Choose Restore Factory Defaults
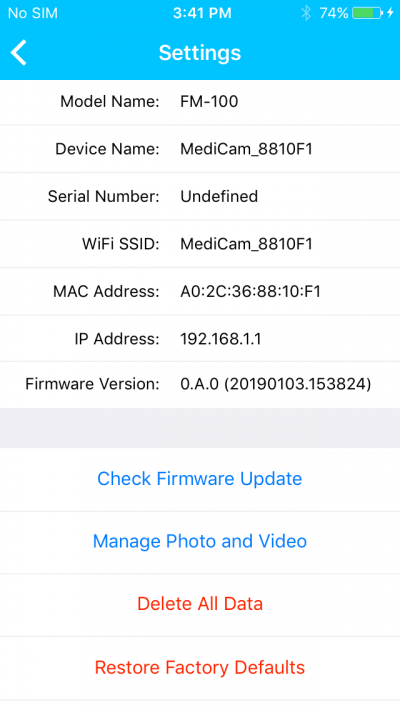Image resolution: width=400 pixels, height=710 pixels. pyautogui.click(x=200, y=667)
